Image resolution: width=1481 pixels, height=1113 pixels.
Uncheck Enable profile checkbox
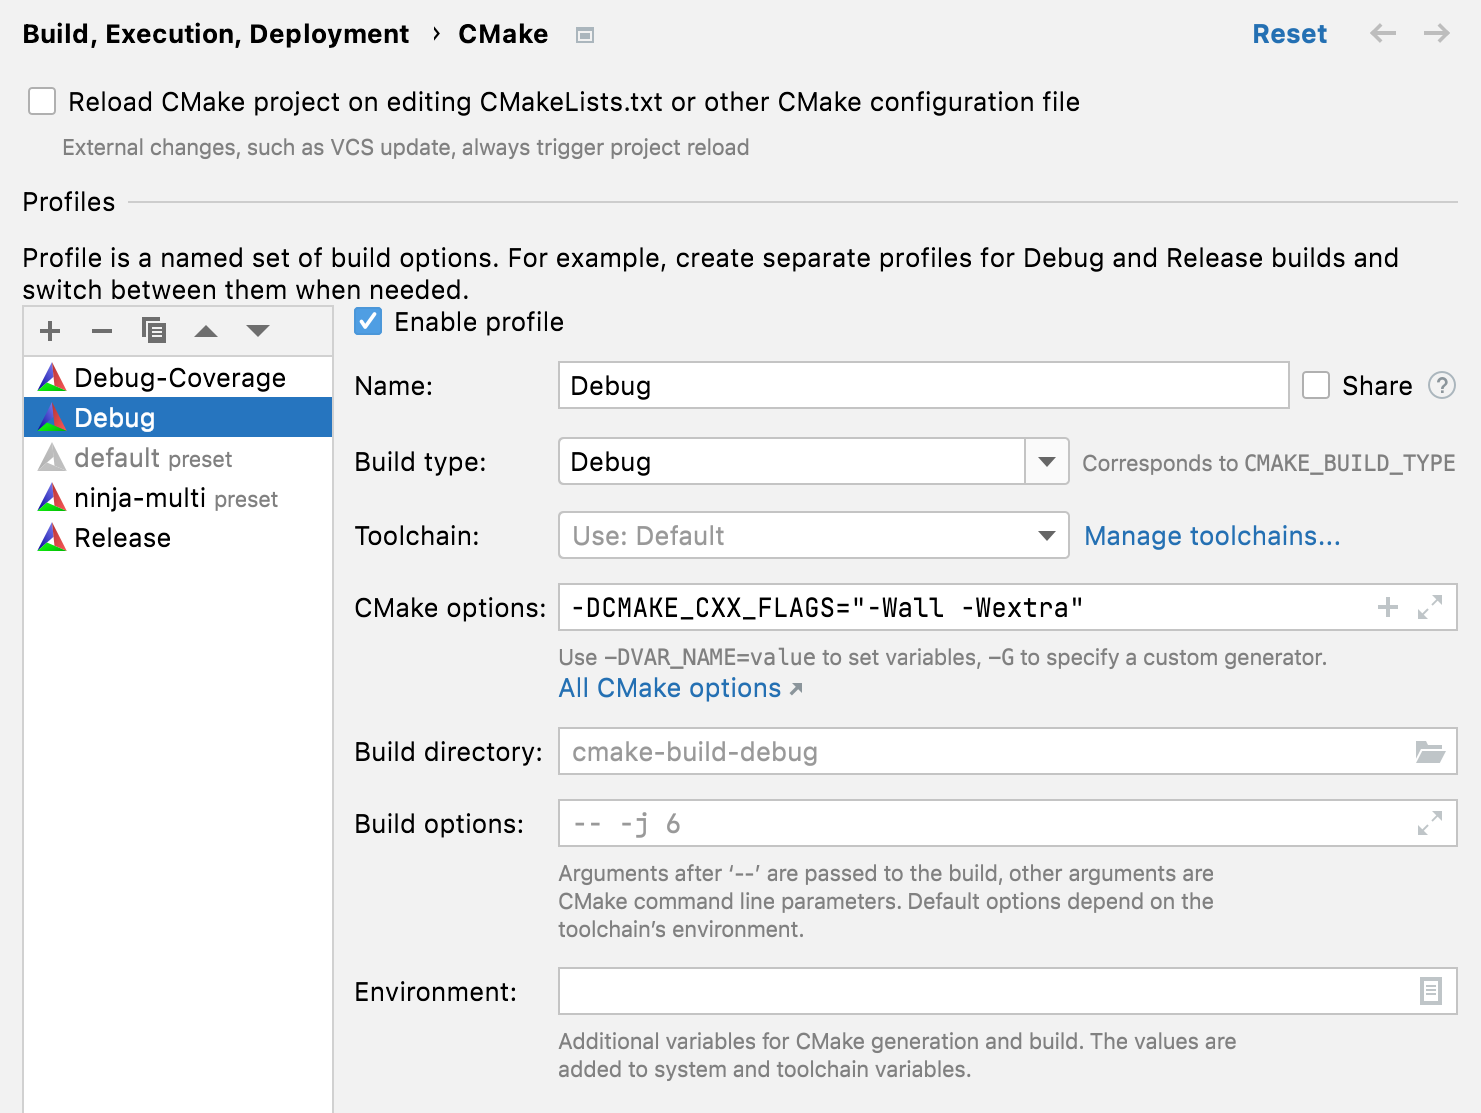(x=368, y=321)
